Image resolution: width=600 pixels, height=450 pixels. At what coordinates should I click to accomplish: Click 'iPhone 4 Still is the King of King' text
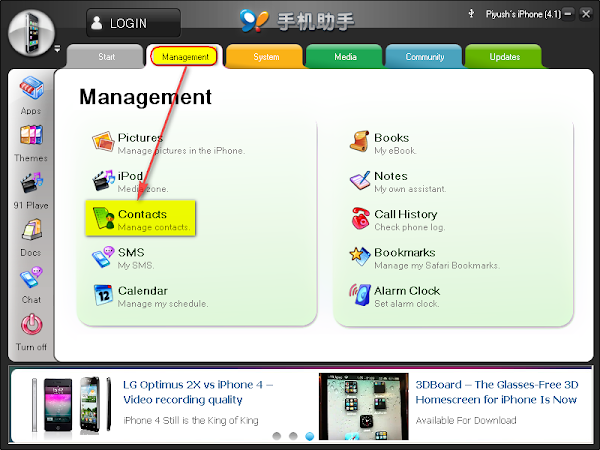[x=191, y=420]
